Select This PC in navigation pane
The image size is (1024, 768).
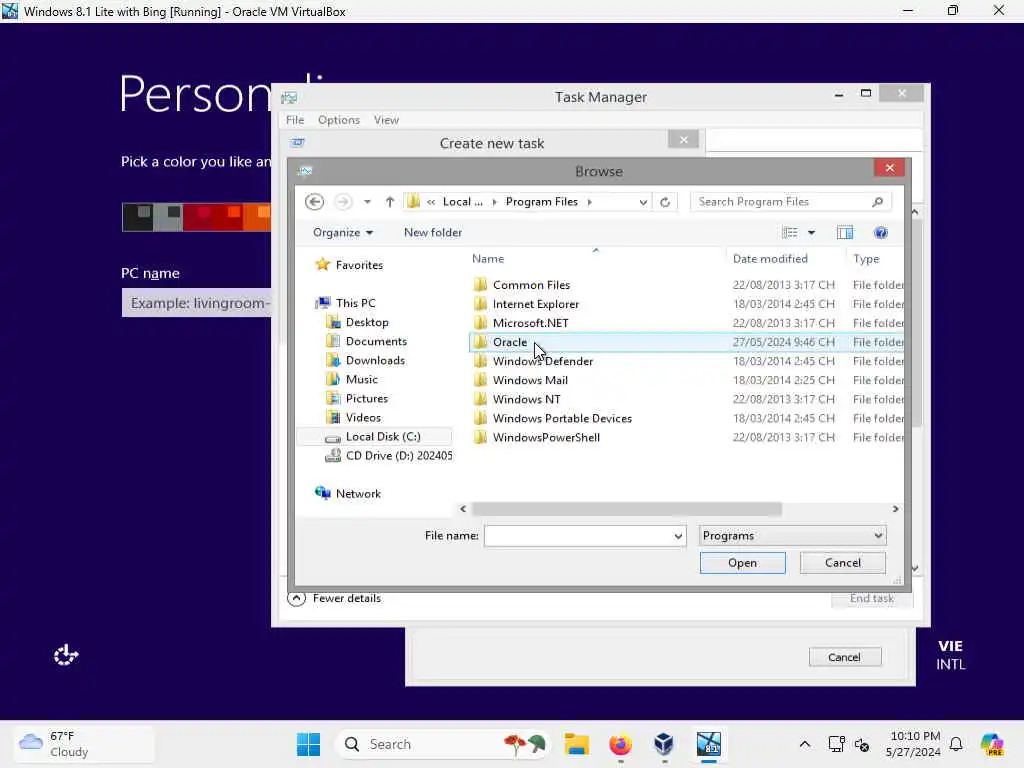(x=355, y=303)
